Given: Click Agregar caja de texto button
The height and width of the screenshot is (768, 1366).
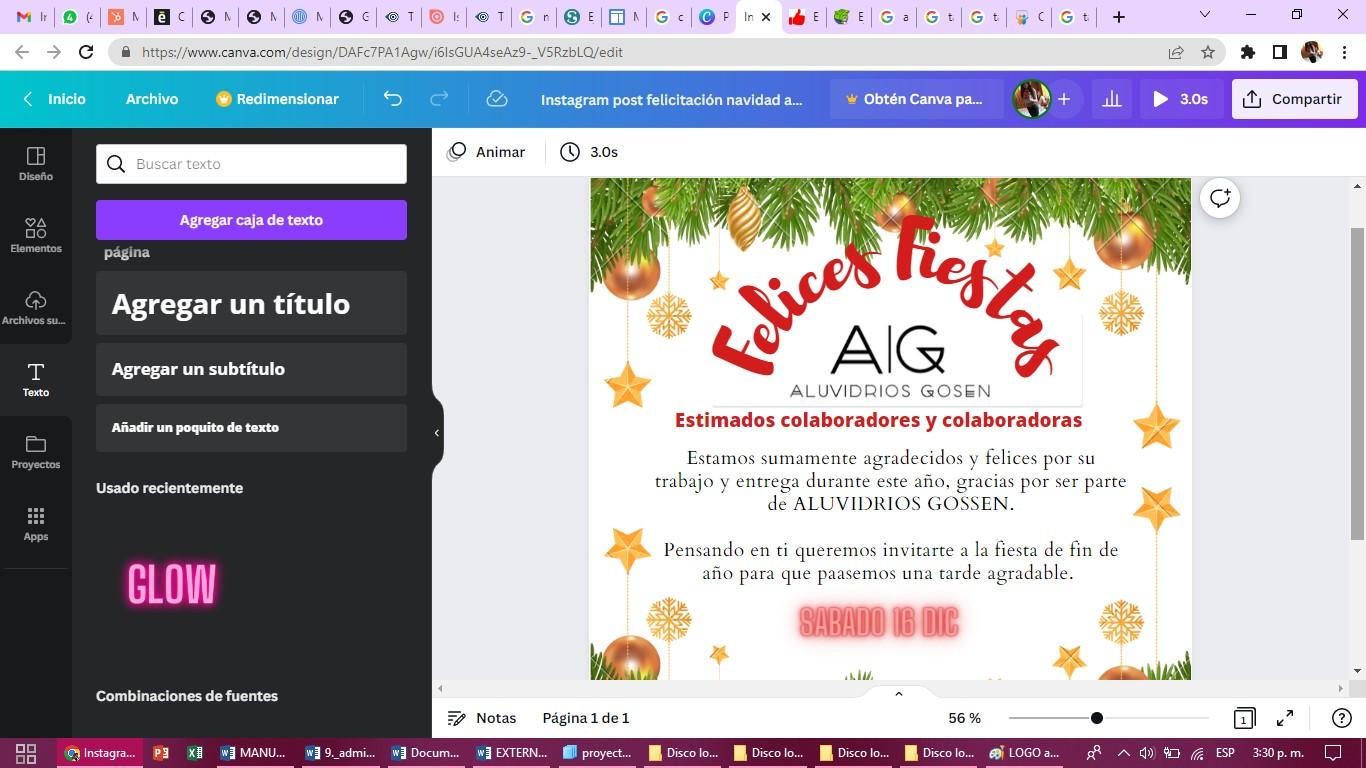Looking at the screenshot, I should pos(251,220).
